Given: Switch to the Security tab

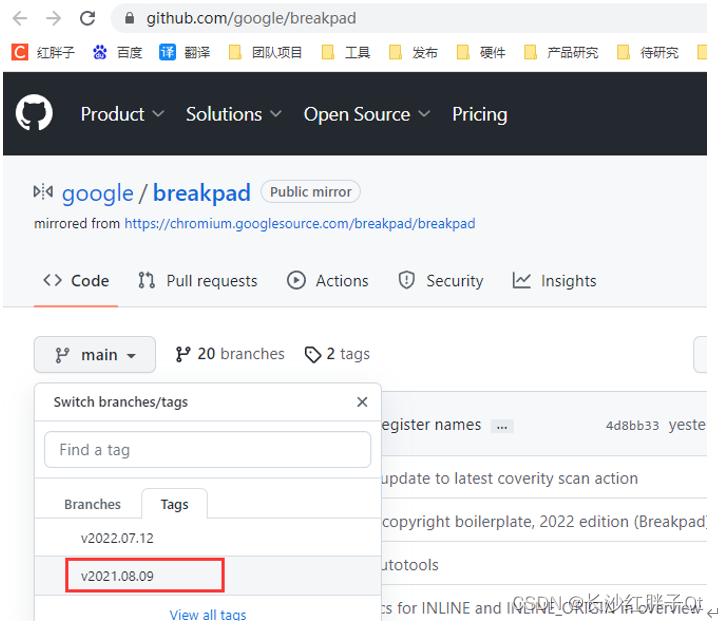Looking at the screenshot, I should [441, 281].
